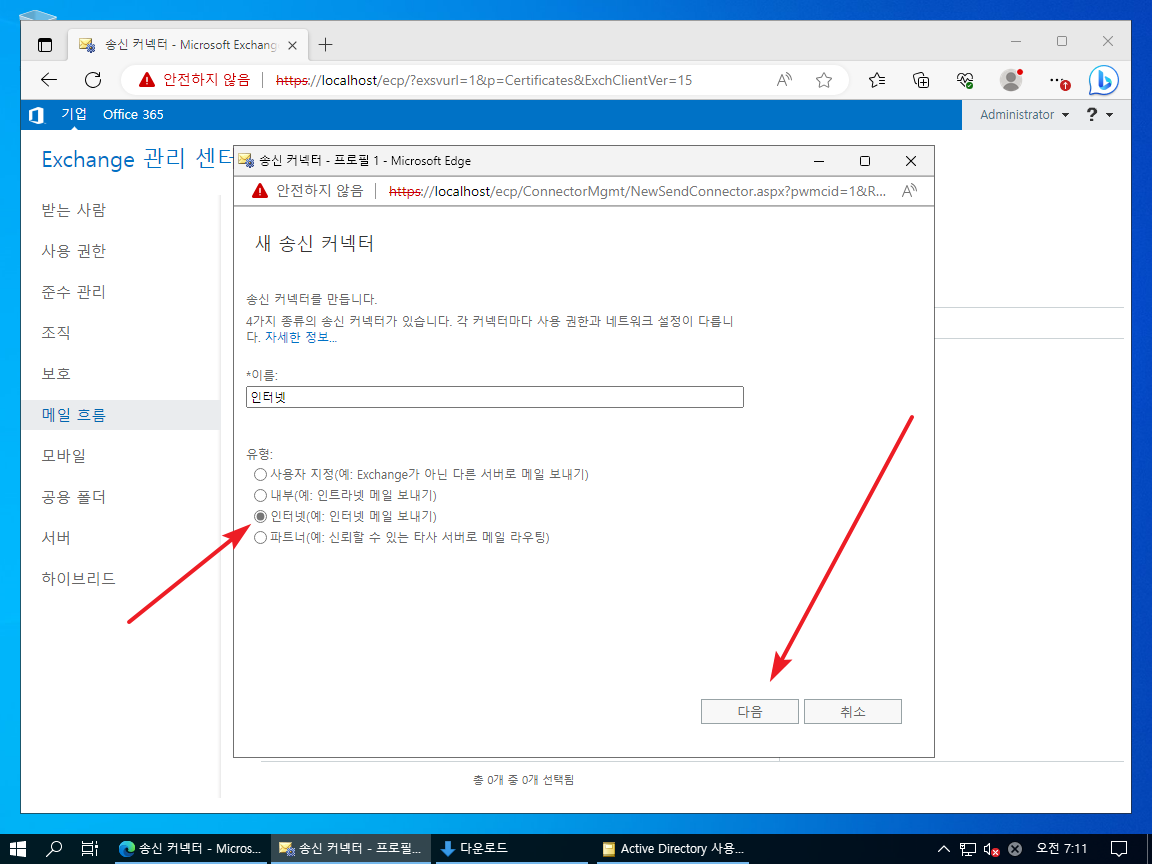Switch to the 프로필 popup taskbar item
The height and width of the screenshot is (864, 1152).
350,849
